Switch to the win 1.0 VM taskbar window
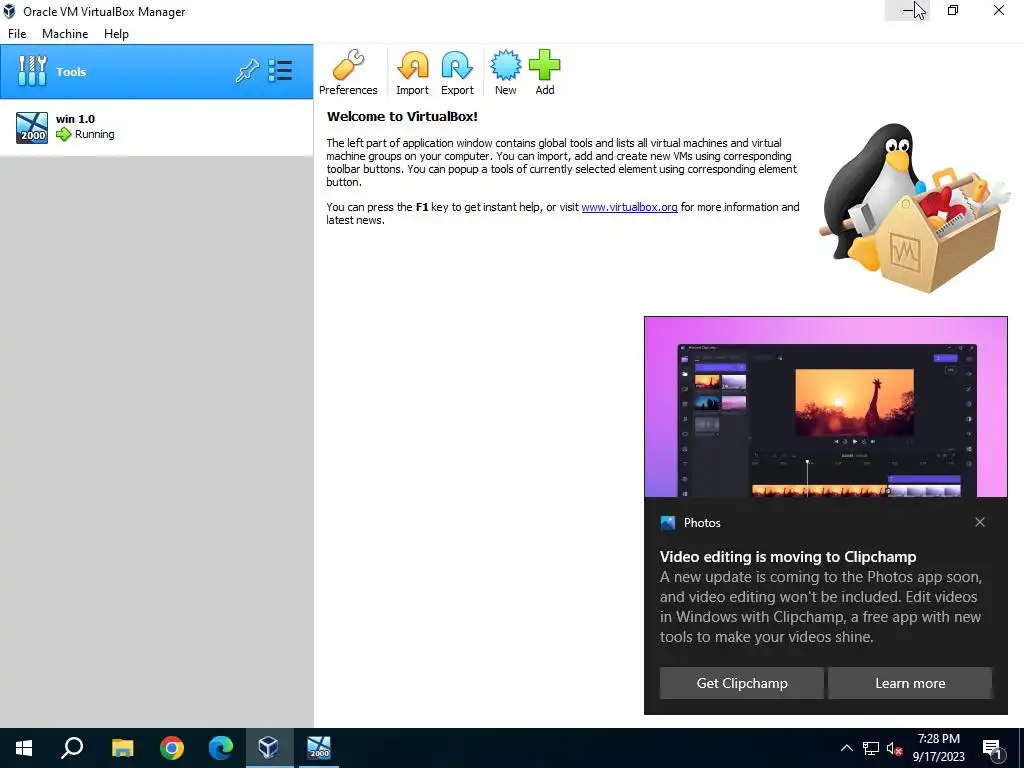The height and width of the screenshot is (768, 1024). tap(319, 748)
